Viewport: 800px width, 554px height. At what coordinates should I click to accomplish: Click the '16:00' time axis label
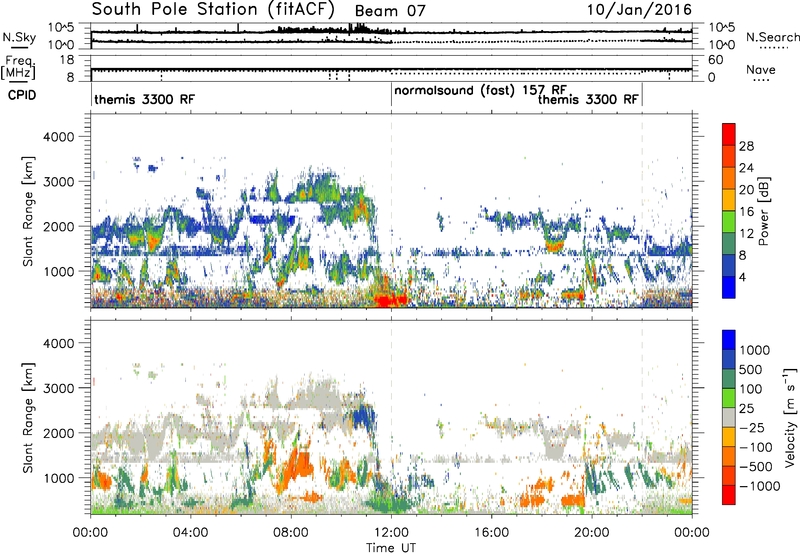pyautogui.click(x=491, y=533)
